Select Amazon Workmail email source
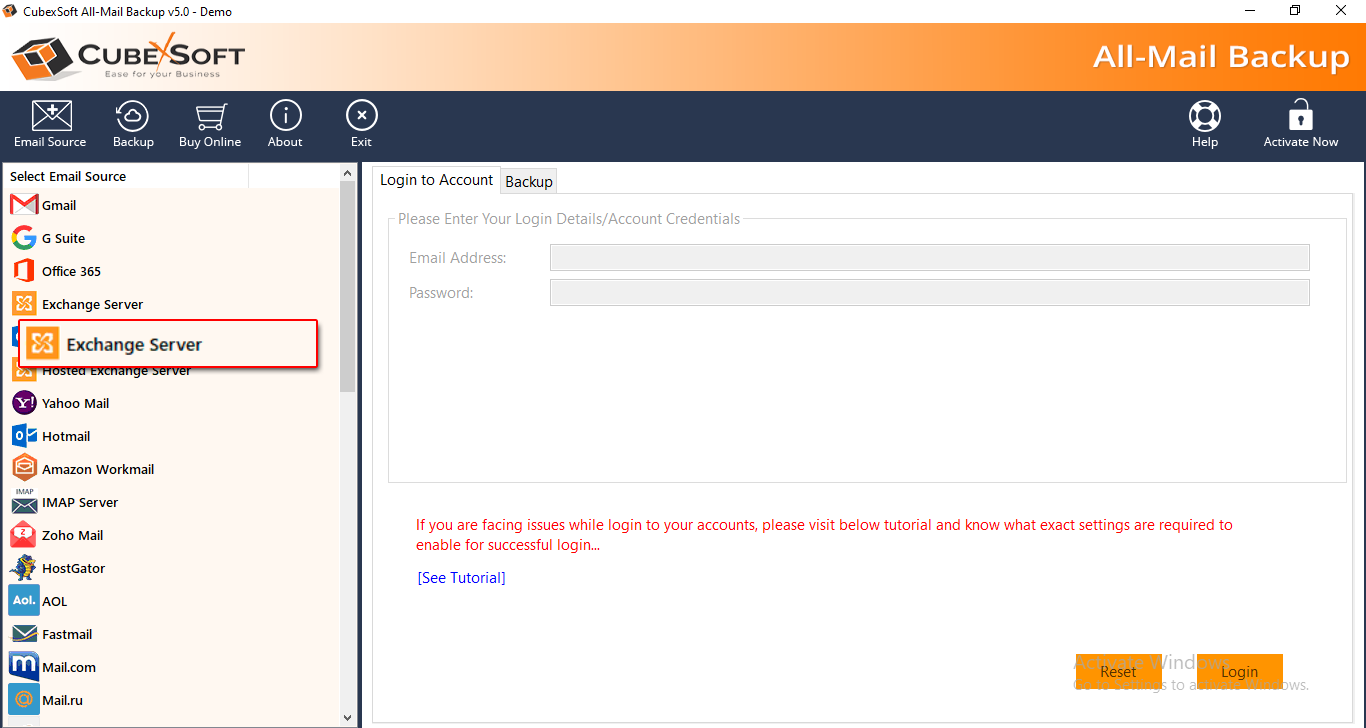The width and height of the screenshot is (1366, 728). point(97,469)
